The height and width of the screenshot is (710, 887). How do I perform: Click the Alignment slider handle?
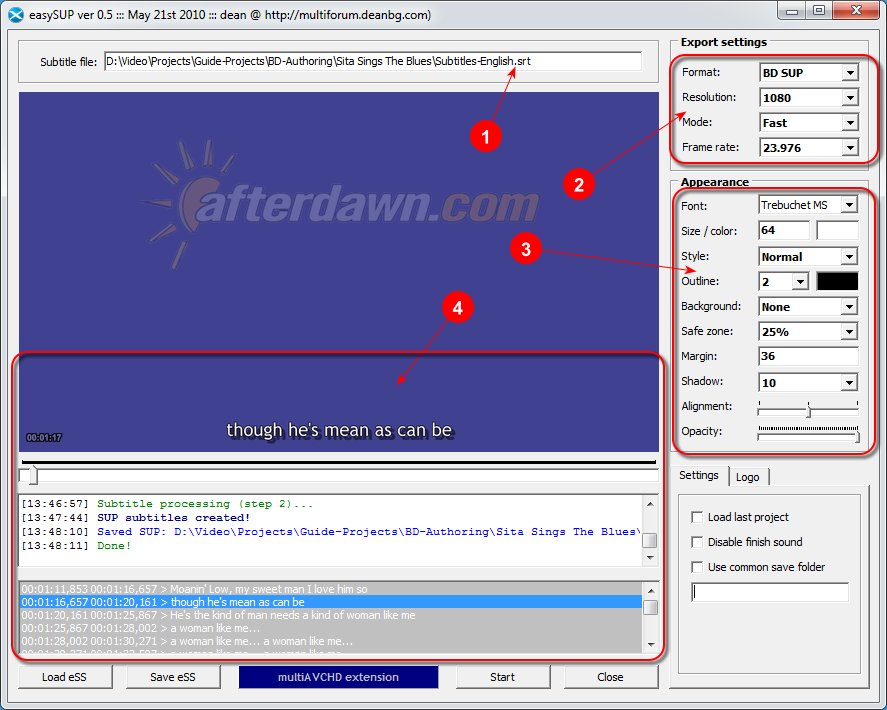(809, 410)
